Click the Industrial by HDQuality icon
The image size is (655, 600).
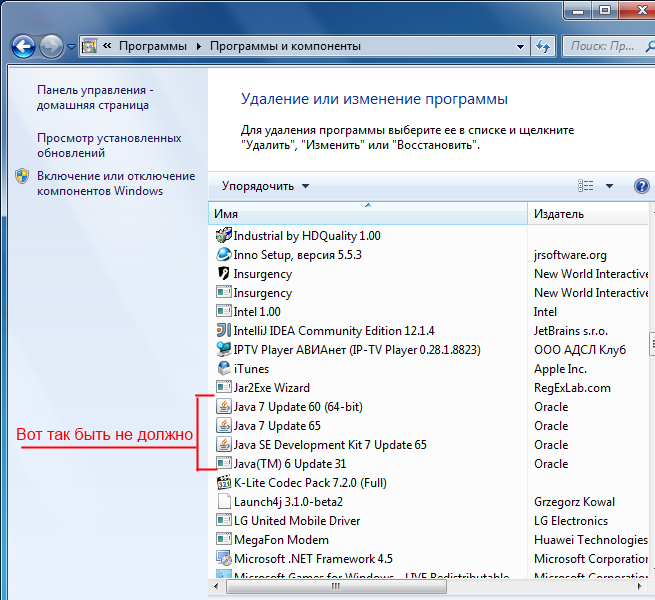coord(223,235)
